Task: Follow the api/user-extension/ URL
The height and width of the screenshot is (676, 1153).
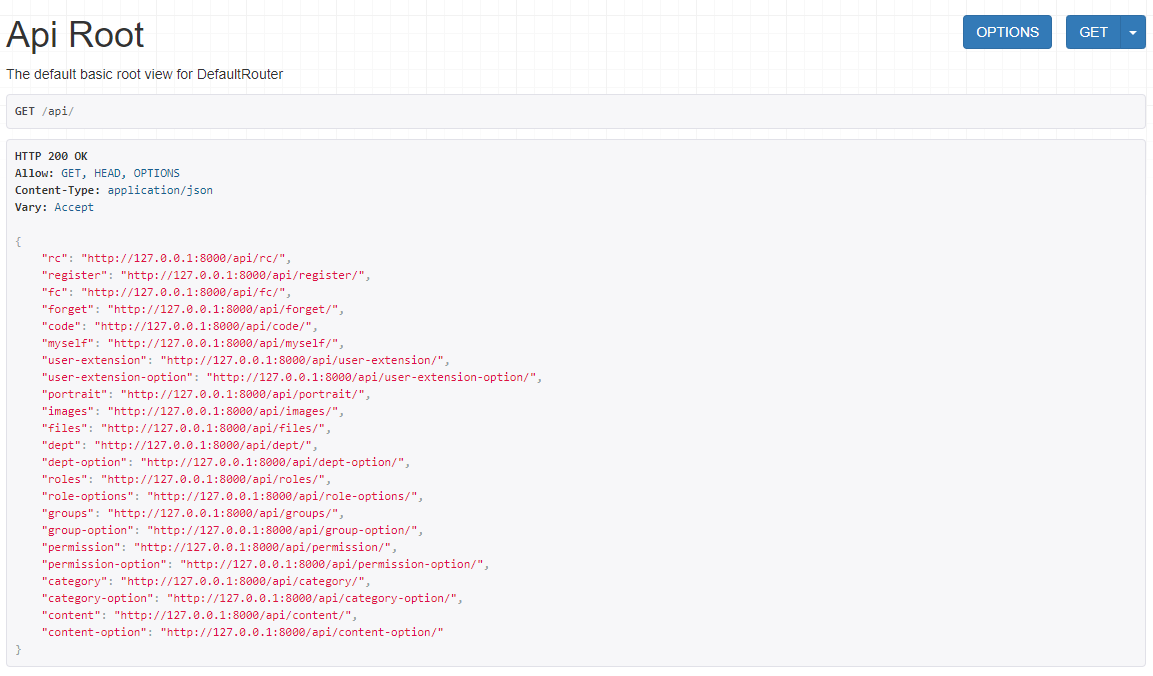Action: point(305,360)
